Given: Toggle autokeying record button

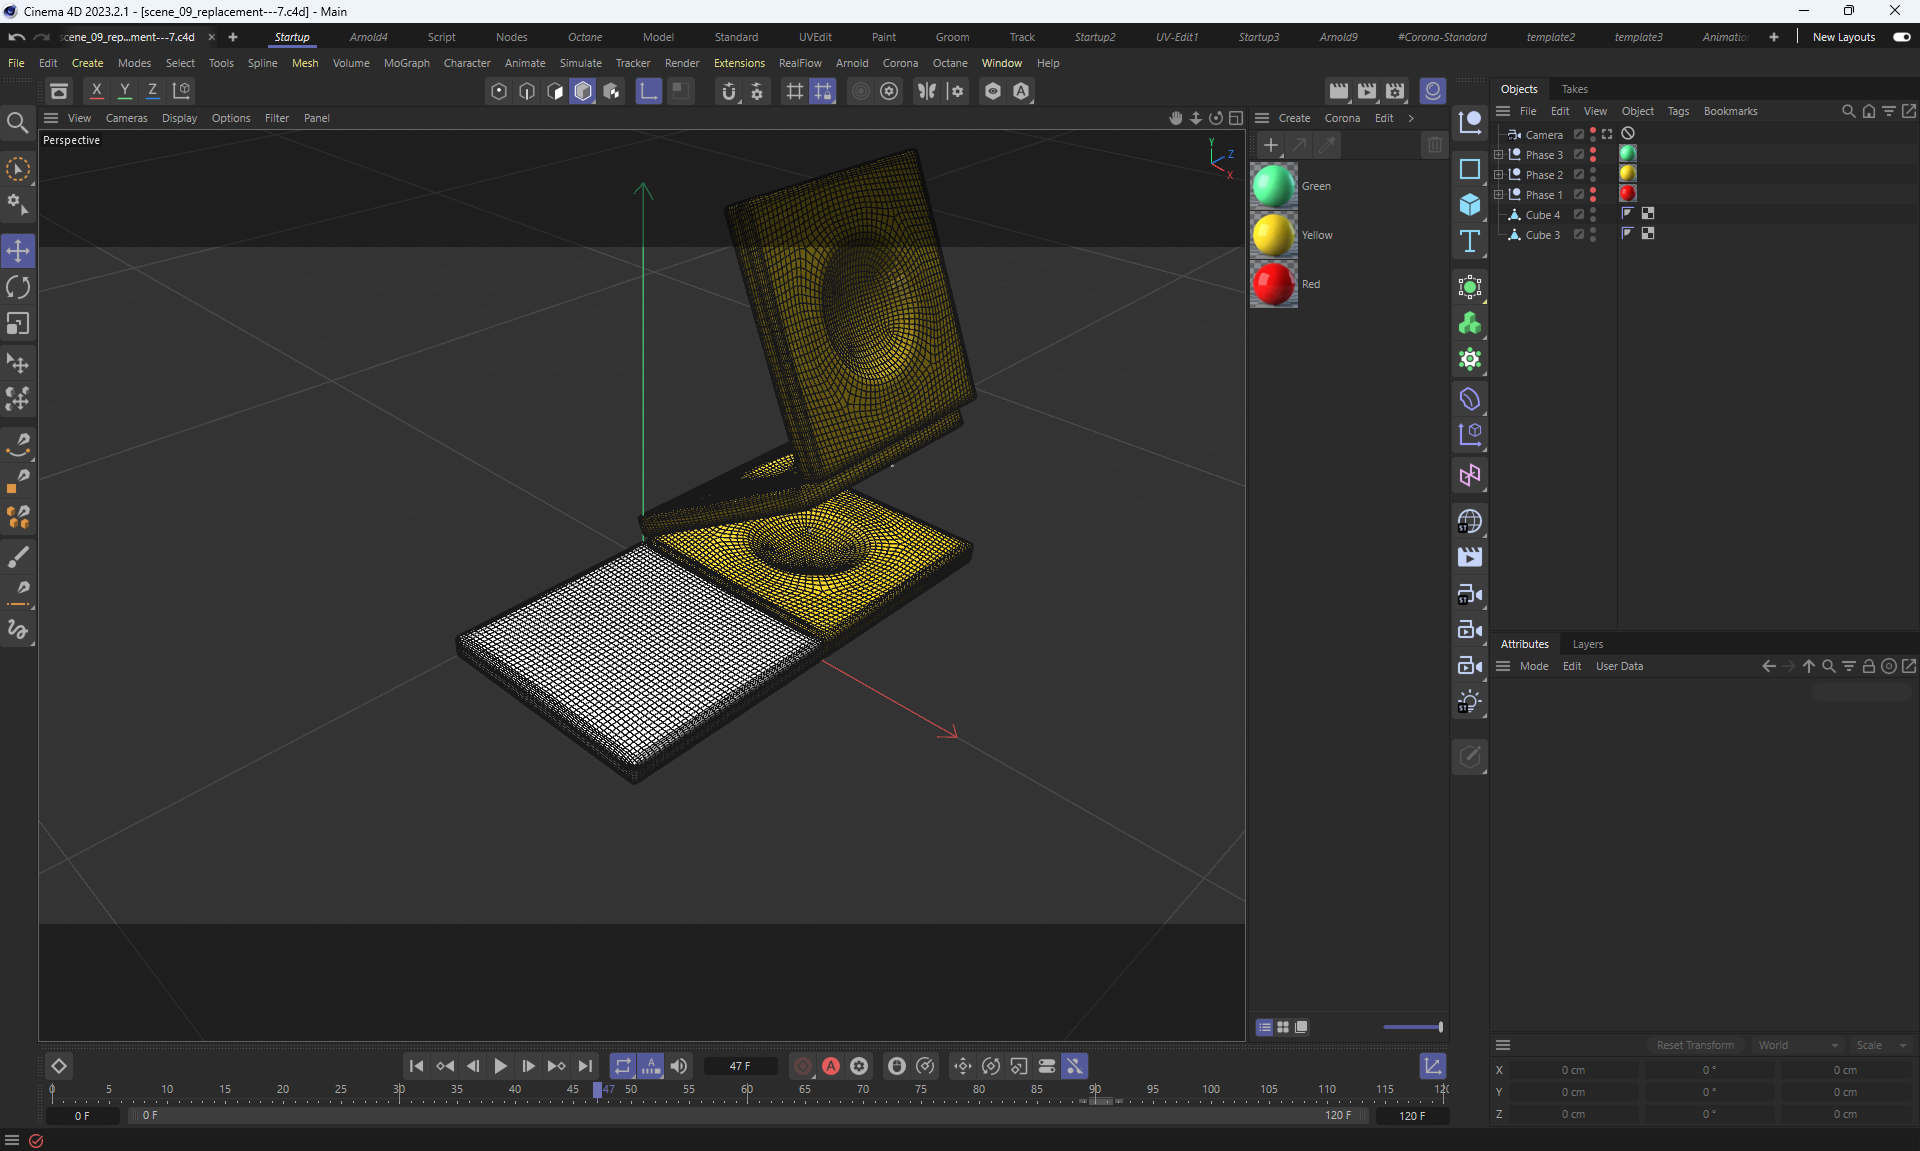Looking at the screenshot, I should coord(830,1066).
